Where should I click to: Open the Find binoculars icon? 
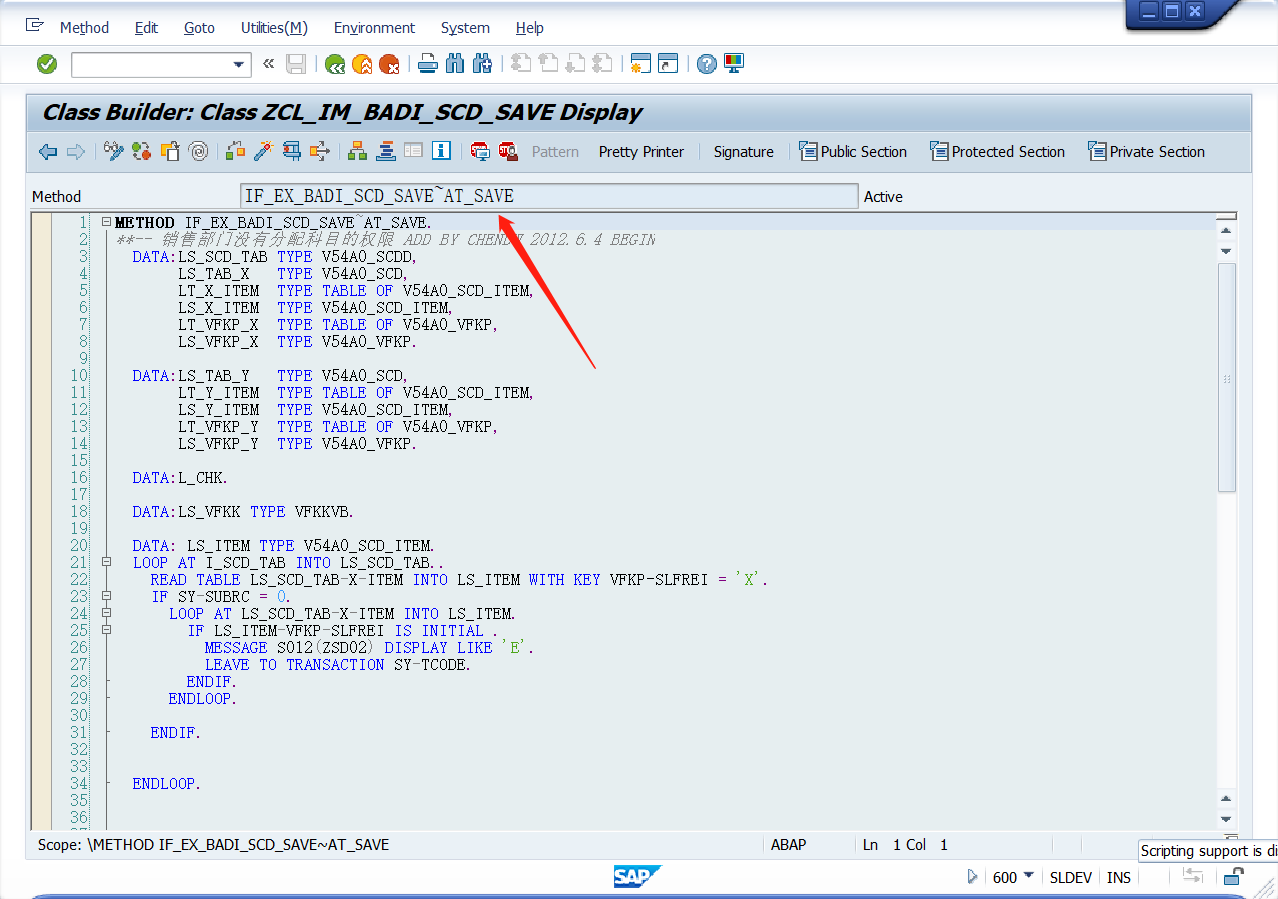click(x=455, y=63)
